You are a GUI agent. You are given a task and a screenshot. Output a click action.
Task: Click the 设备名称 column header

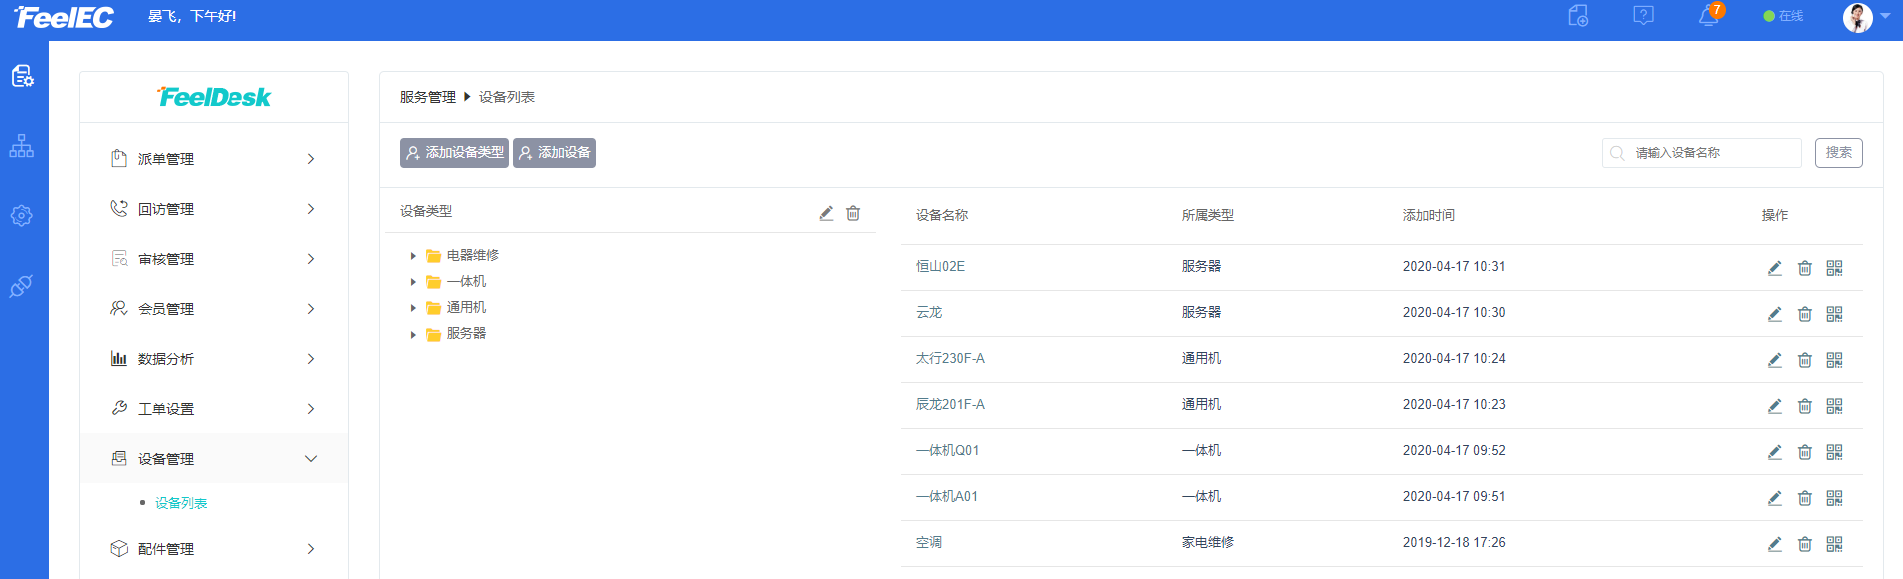pyautogui.click(x=942, y=215)
